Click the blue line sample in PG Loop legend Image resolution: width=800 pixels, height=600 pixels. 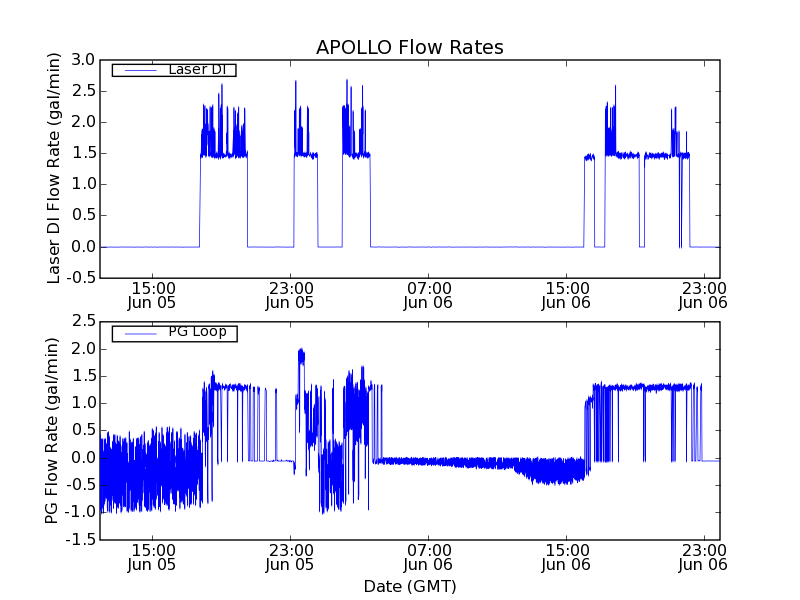pos(140,334)
